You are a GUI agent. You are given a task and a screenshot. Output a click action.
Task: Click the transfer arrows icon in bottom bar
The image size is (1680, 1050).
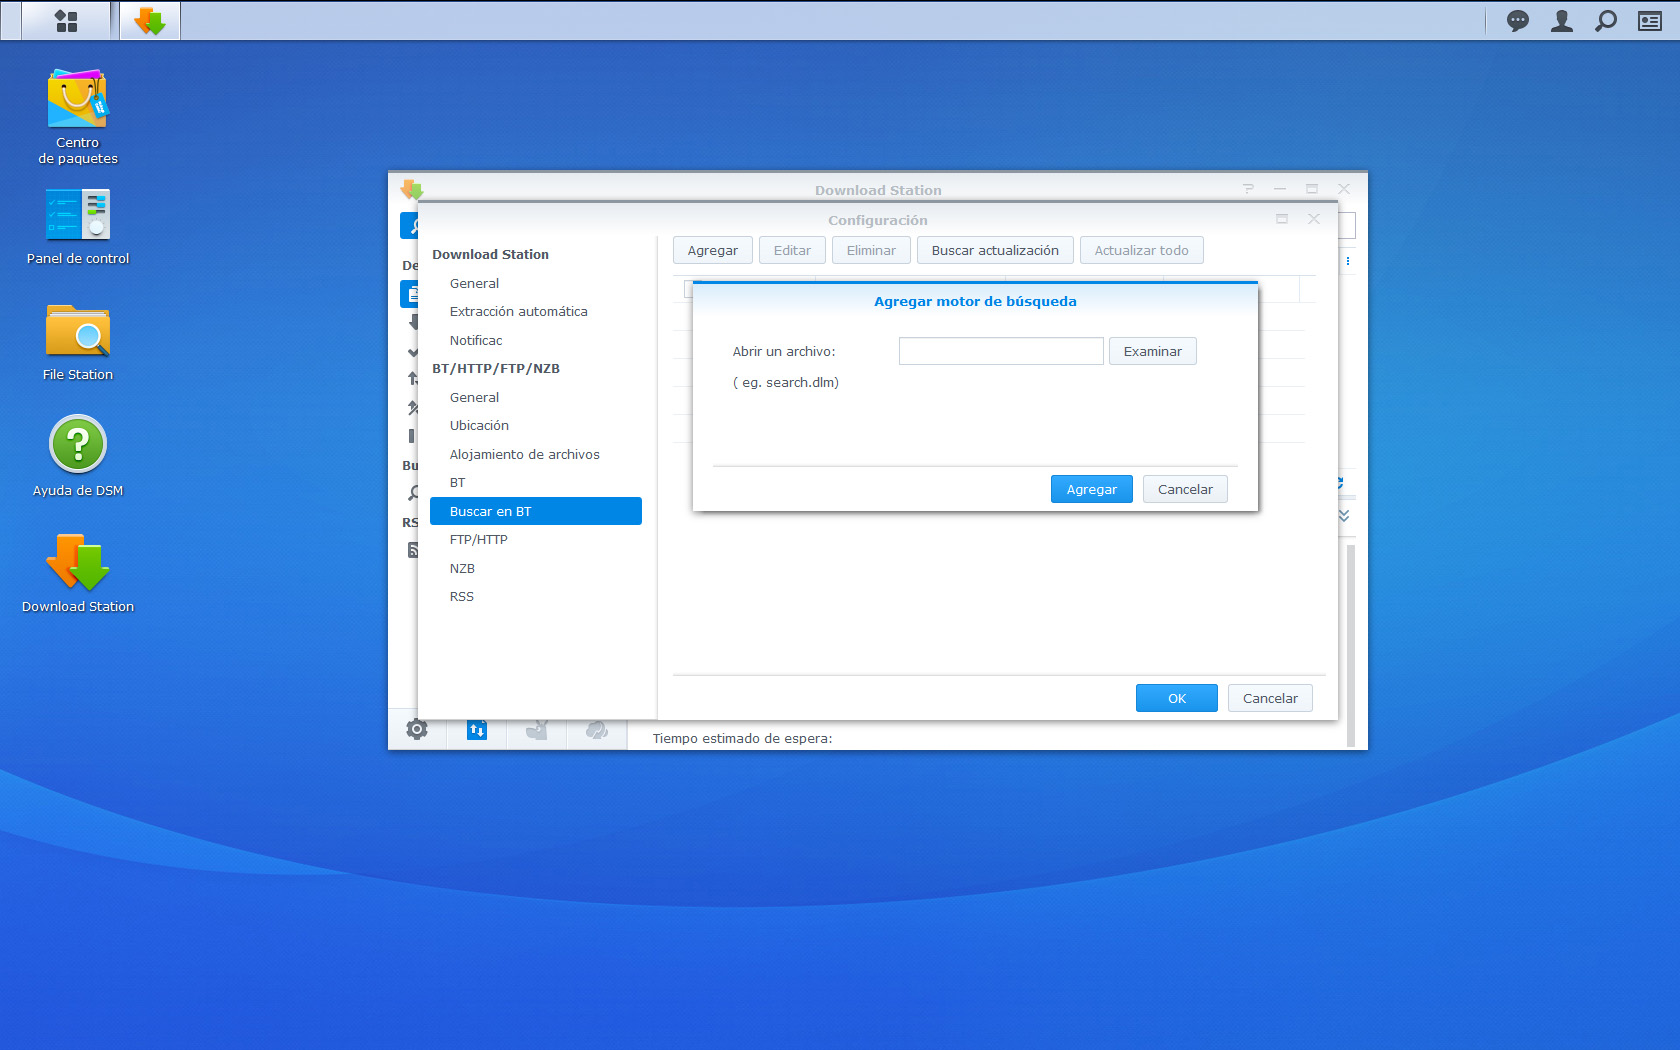coord(477,730)
